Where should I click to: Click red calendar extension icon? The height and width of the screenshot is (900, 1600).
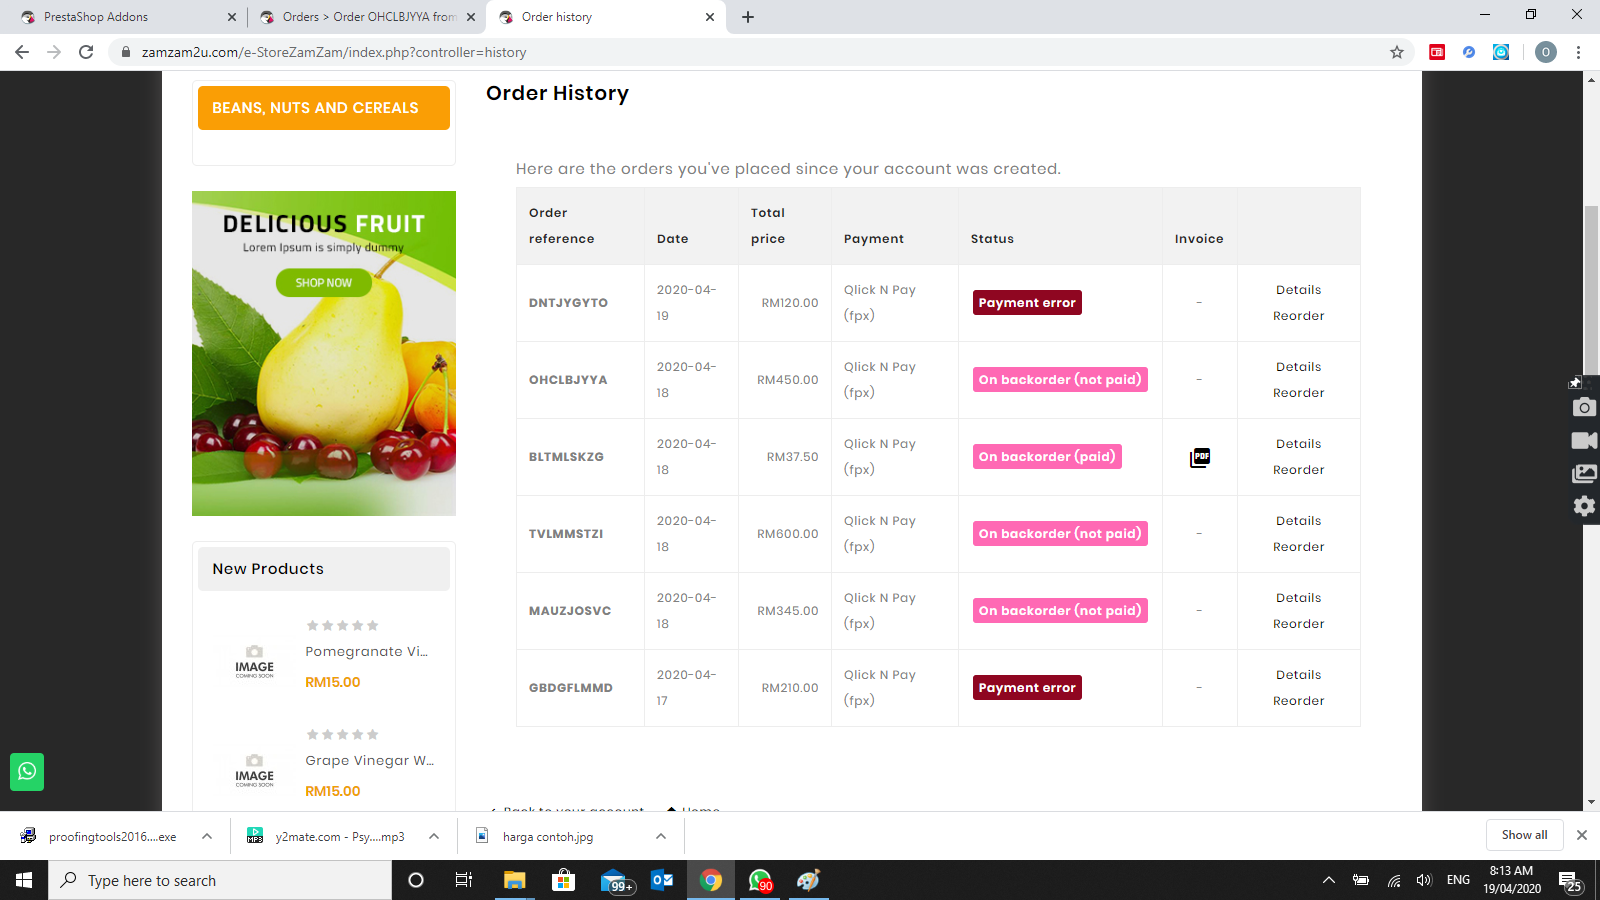click(1437, 52)
